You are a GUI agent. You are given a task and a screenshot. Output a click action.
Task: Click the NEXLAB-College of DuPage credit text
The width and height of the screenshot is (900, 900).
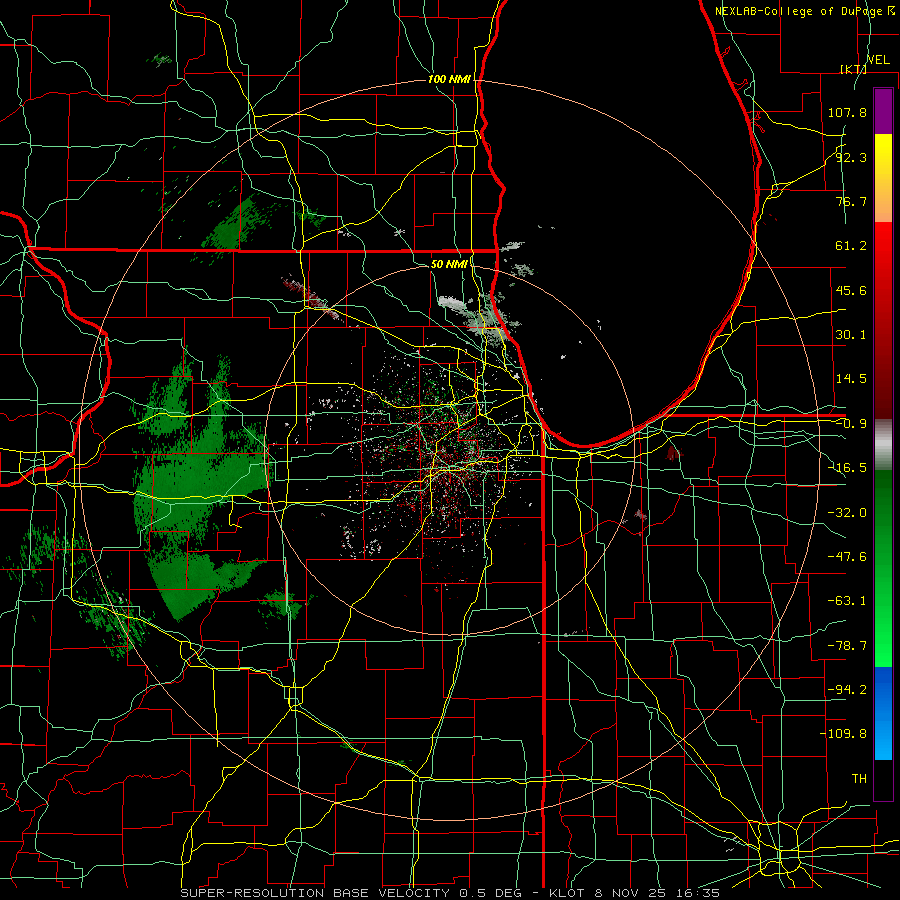pos(804,11)
